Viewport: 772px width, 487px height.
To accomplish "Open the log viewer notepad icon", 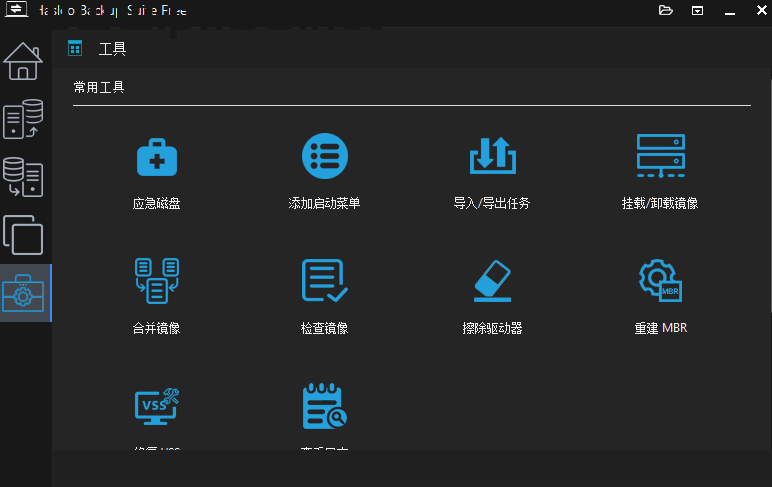I will (324, 405).
